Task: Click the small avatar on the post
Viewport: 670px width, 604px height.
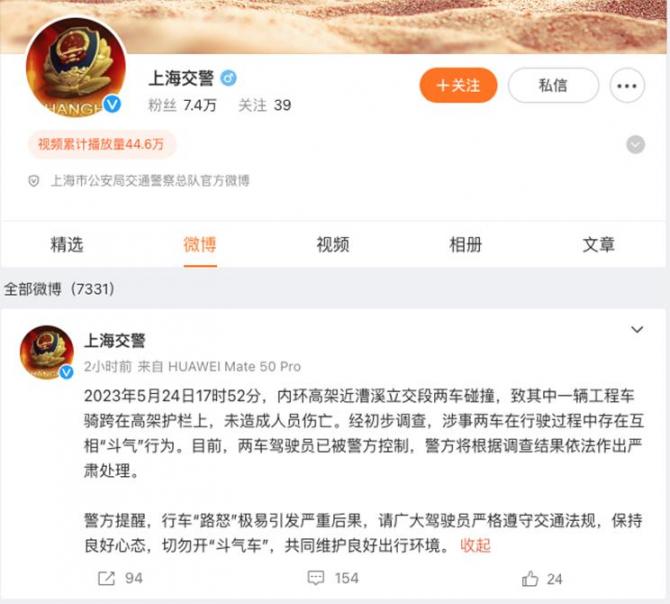Action: pos(47,352)
